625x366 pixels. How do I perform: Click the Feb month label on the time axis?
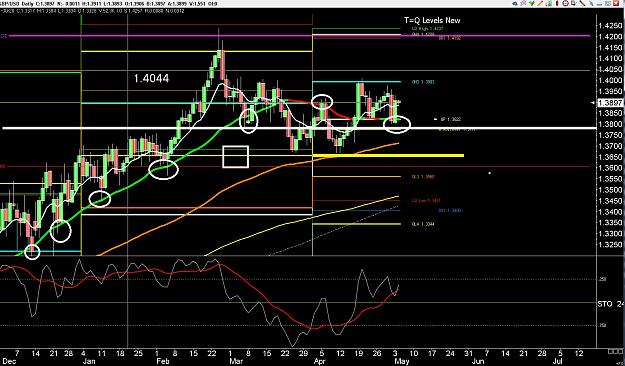[x=163, y=361]
